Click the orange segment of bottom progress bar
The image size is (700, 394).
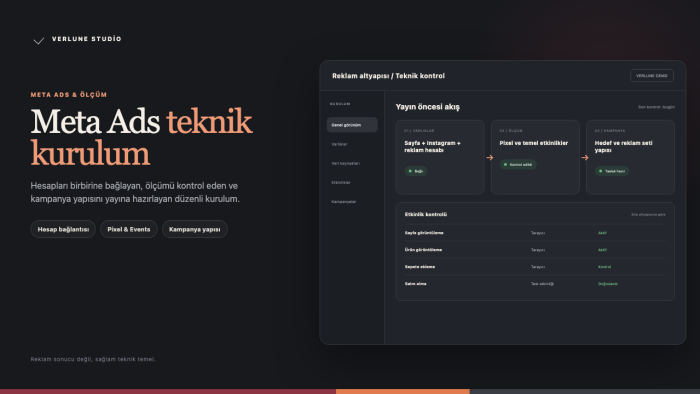[x=403, y=391]
